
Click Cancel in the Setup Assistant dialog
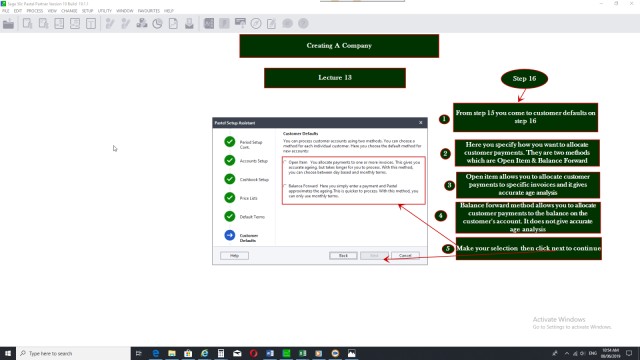(x=405, y=256)
